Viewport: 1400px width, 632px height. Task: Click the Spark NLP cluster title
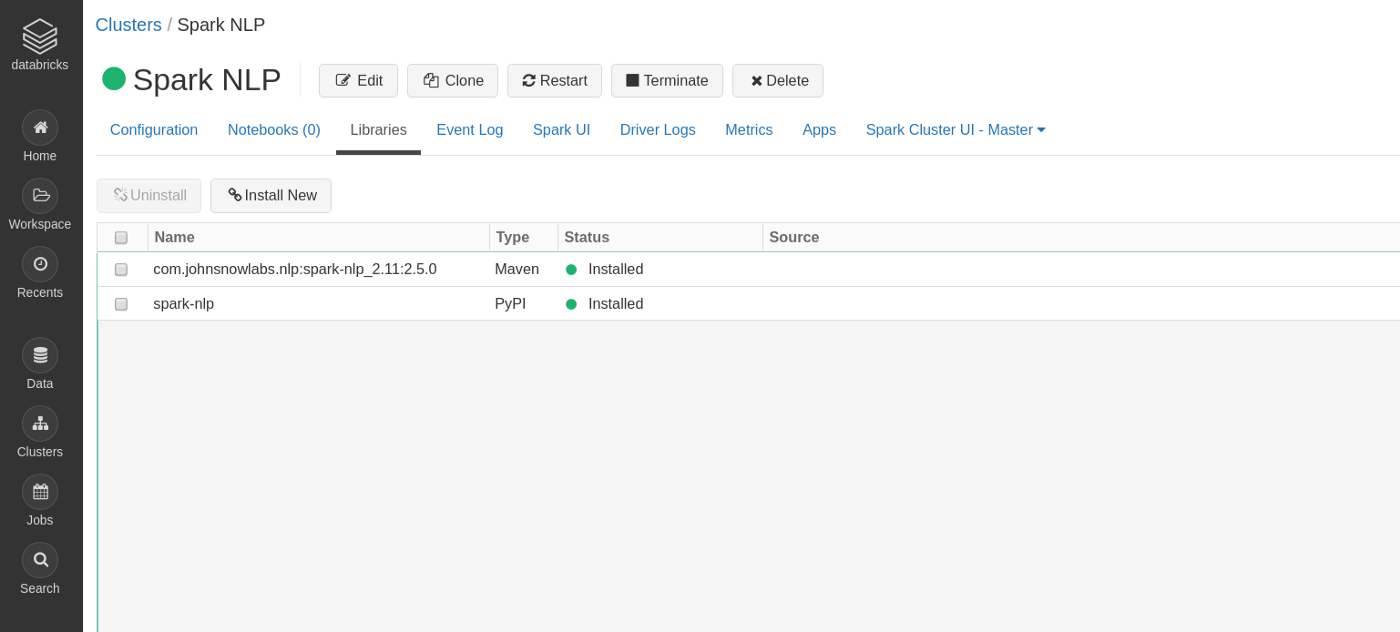point(207,80)
